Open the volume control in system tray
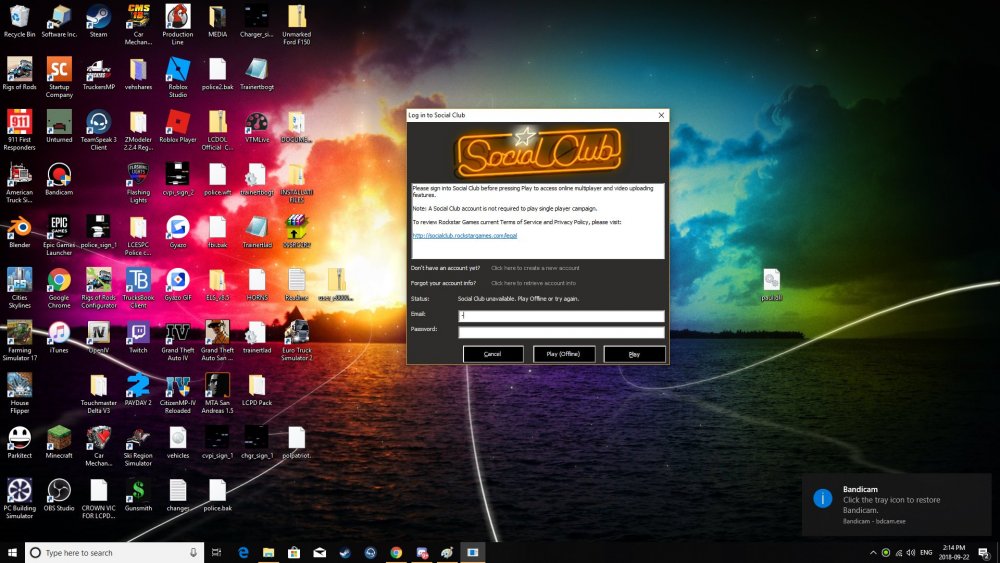This screenshot has width=1000, height=563. pyautogui.click(x=911, y=552)
